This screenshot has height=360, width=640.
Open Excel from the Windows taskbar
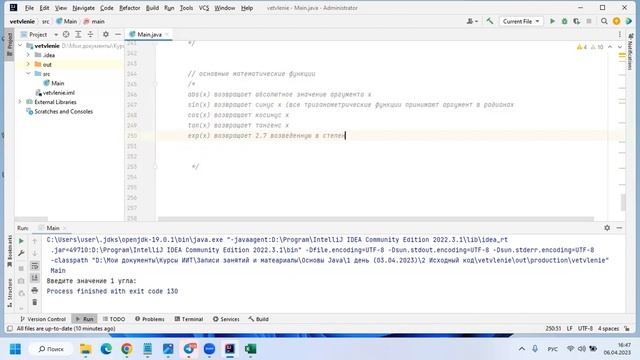coord(250,349)
